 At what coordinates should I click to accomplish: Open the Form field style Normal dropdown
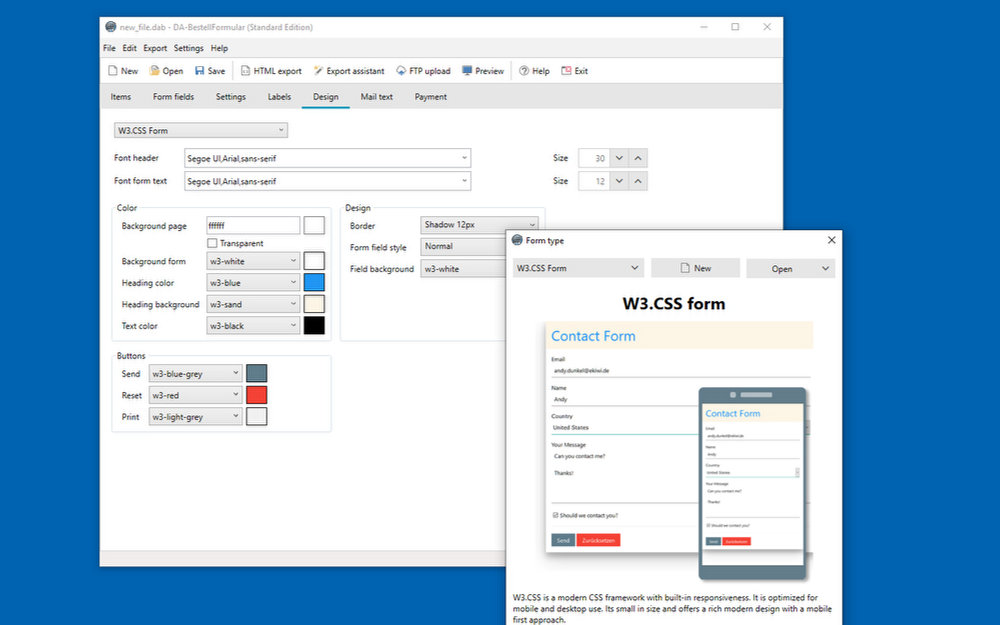(x=463, y=246)
